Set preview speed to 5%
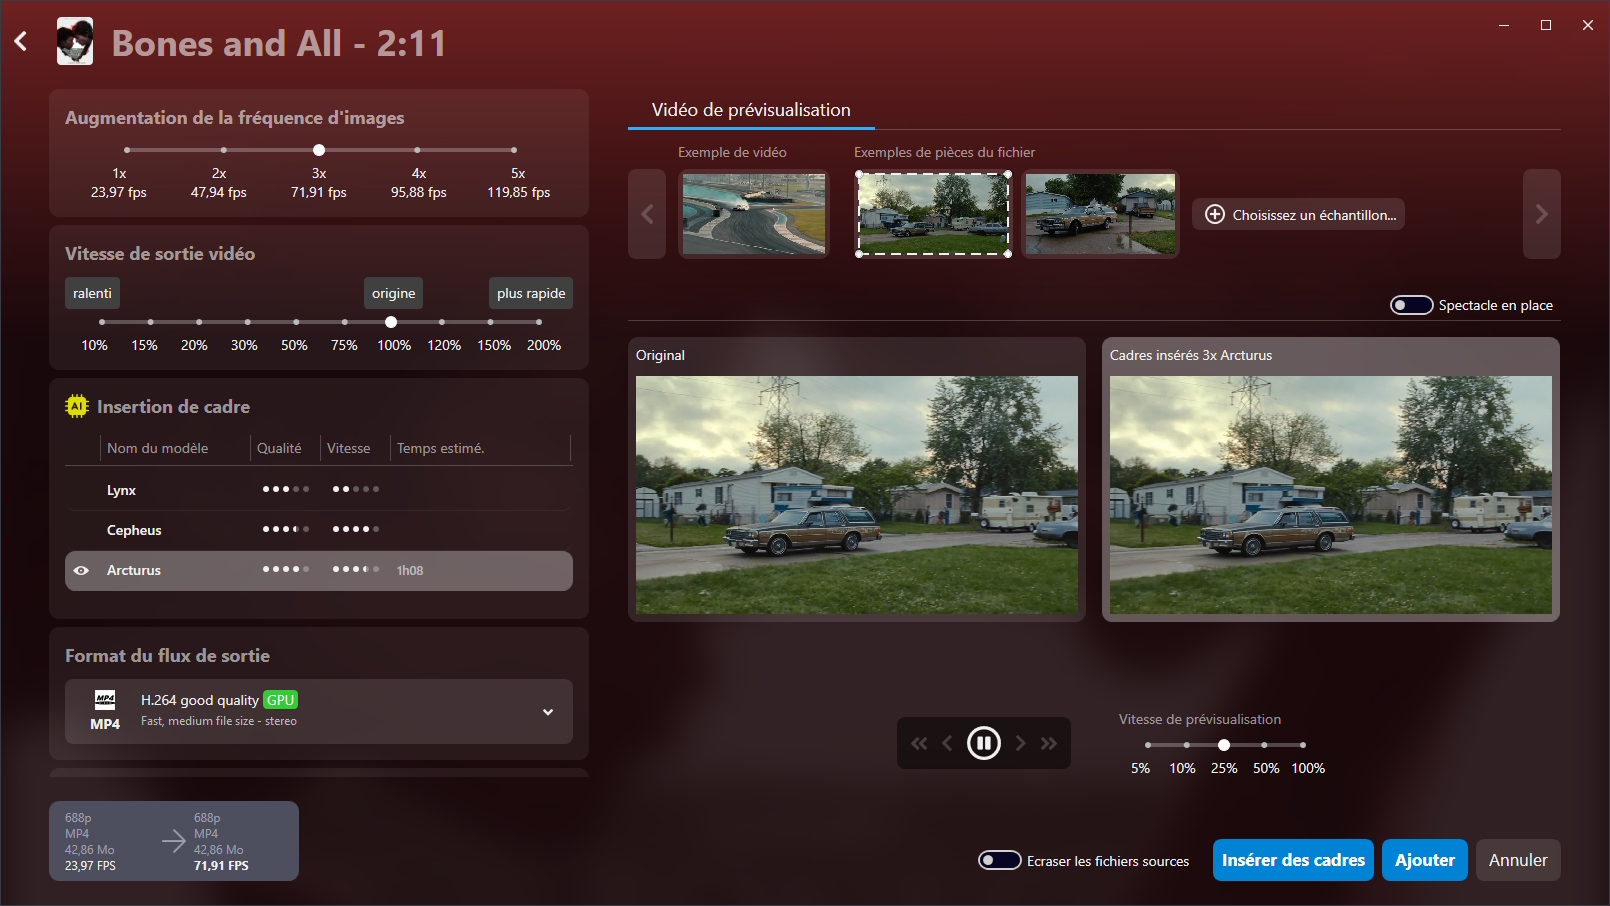 coord(1148,745)
